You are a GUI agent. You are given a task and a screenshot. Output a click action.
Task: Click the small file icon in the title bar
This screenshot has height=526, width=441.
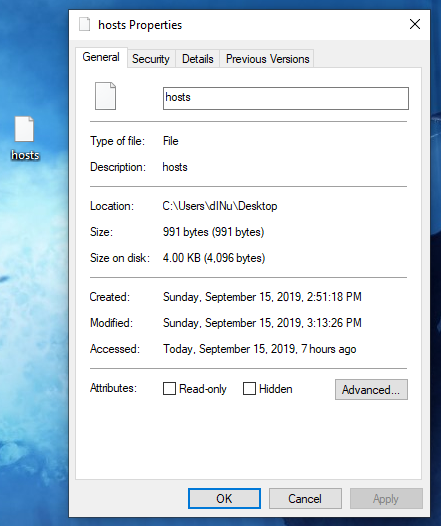[85, 24]
